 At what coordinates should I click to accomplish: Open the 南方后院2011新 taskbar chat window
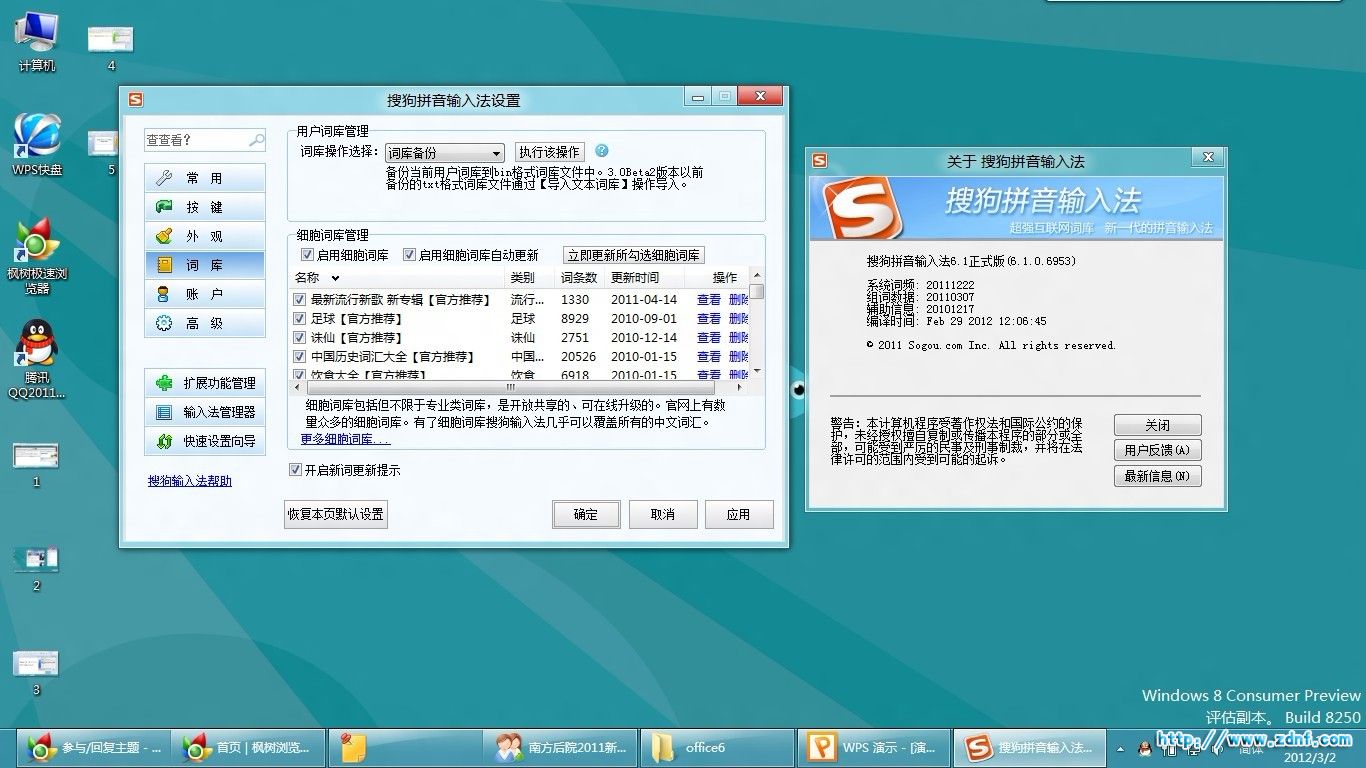pyautogui.click(x=561, y=747)
